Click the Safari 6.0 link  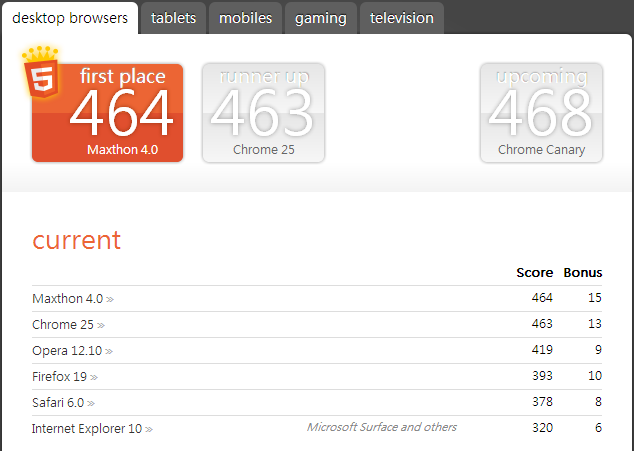[57, 403]
